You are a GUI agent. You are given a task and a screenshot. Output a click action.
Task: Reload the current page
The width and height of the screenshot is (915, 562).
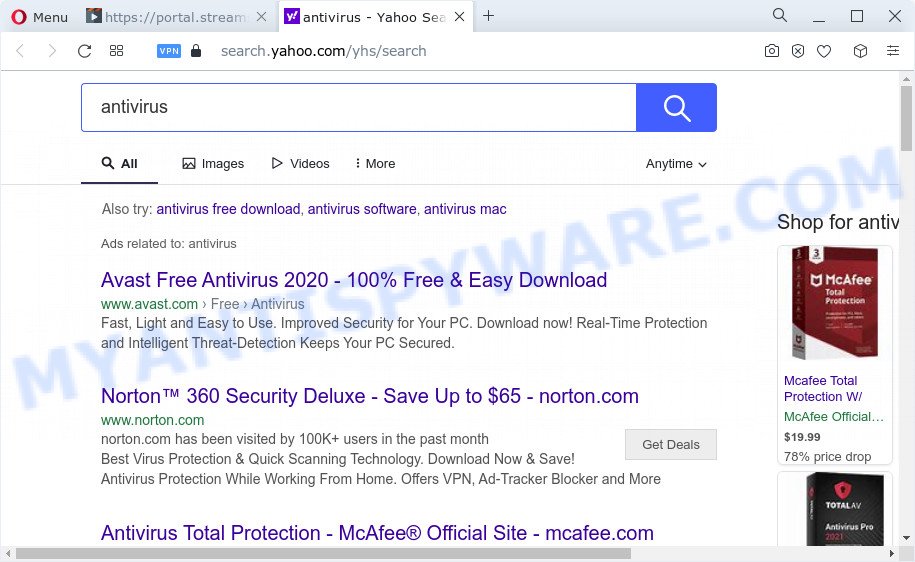[85, 51]
